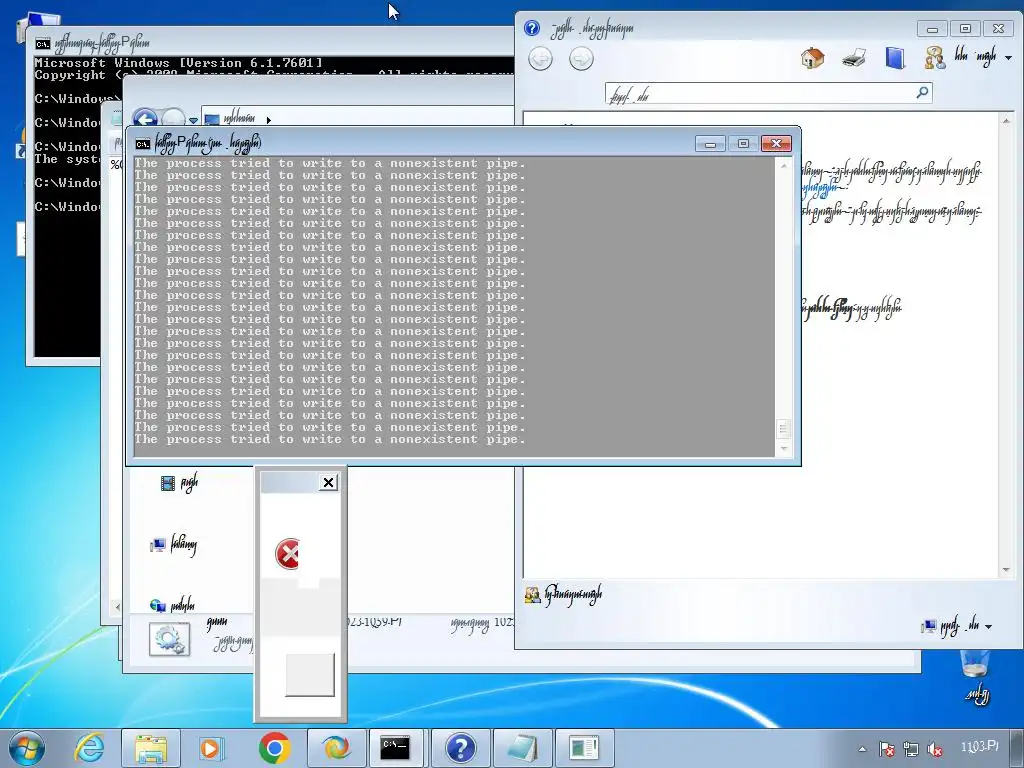1024x768 pixels.
Task: Launch Internet Explorer from taskbar
Action: (88, 748)
